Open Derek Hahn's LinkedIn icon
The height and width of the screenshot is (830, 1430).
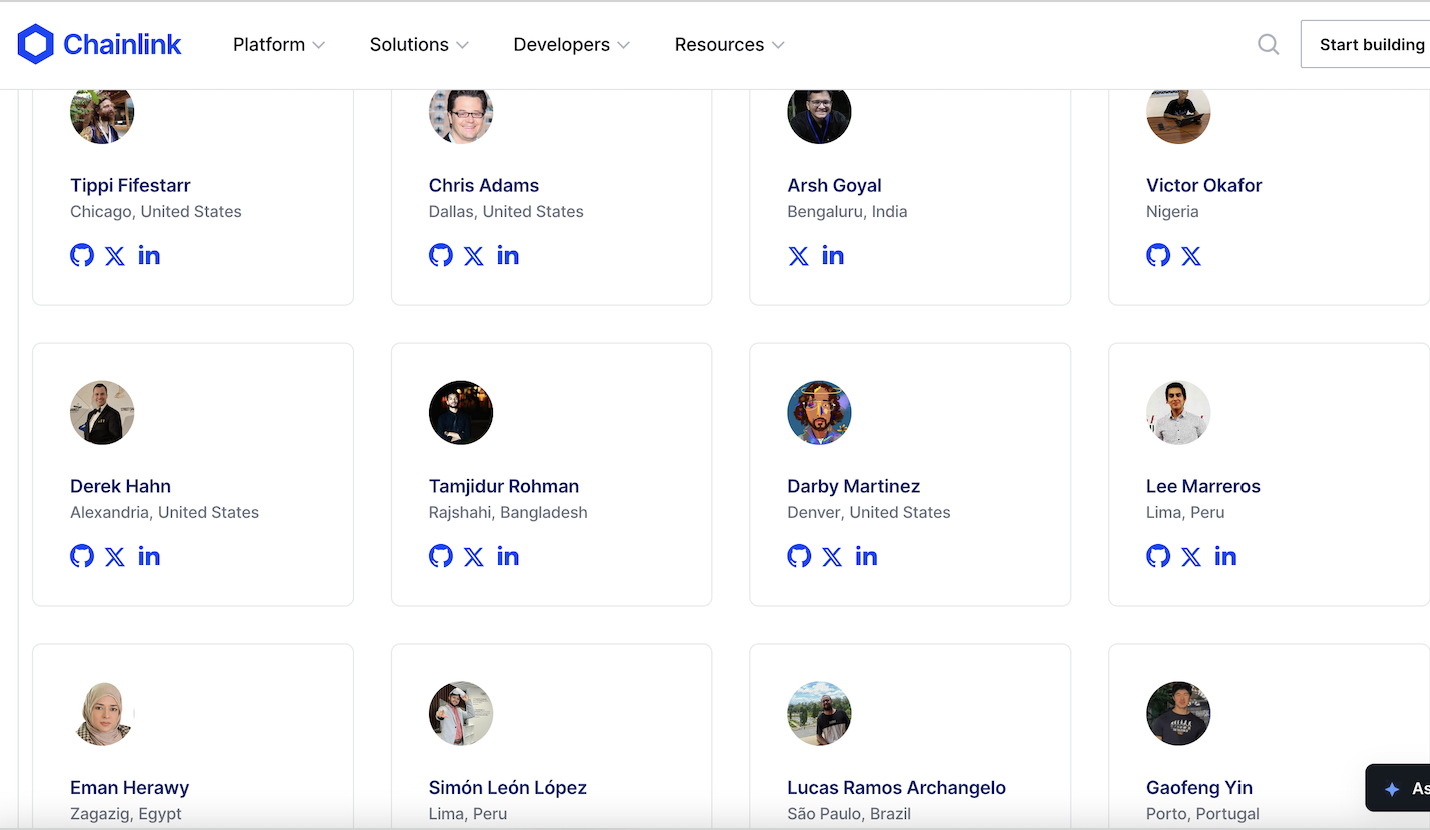click(x=149, y=556)
